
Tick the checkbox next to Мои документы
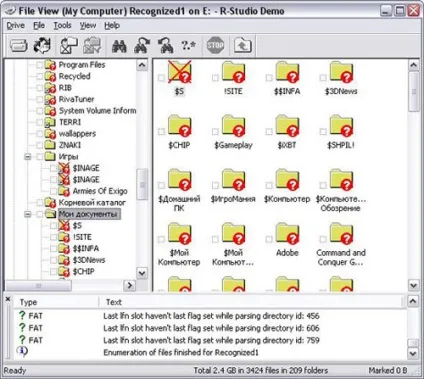pos(40,214)
